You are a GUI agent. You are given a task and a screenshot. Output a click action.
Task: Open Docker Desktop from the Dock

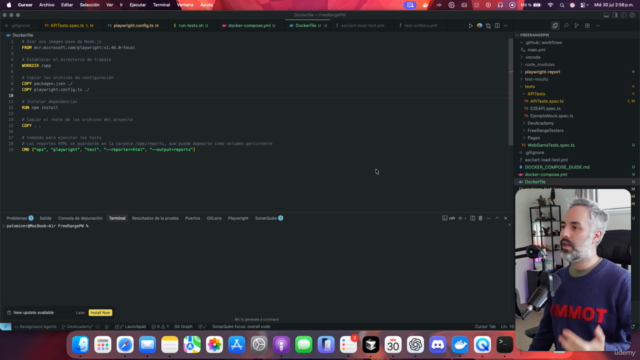[460, 345]
